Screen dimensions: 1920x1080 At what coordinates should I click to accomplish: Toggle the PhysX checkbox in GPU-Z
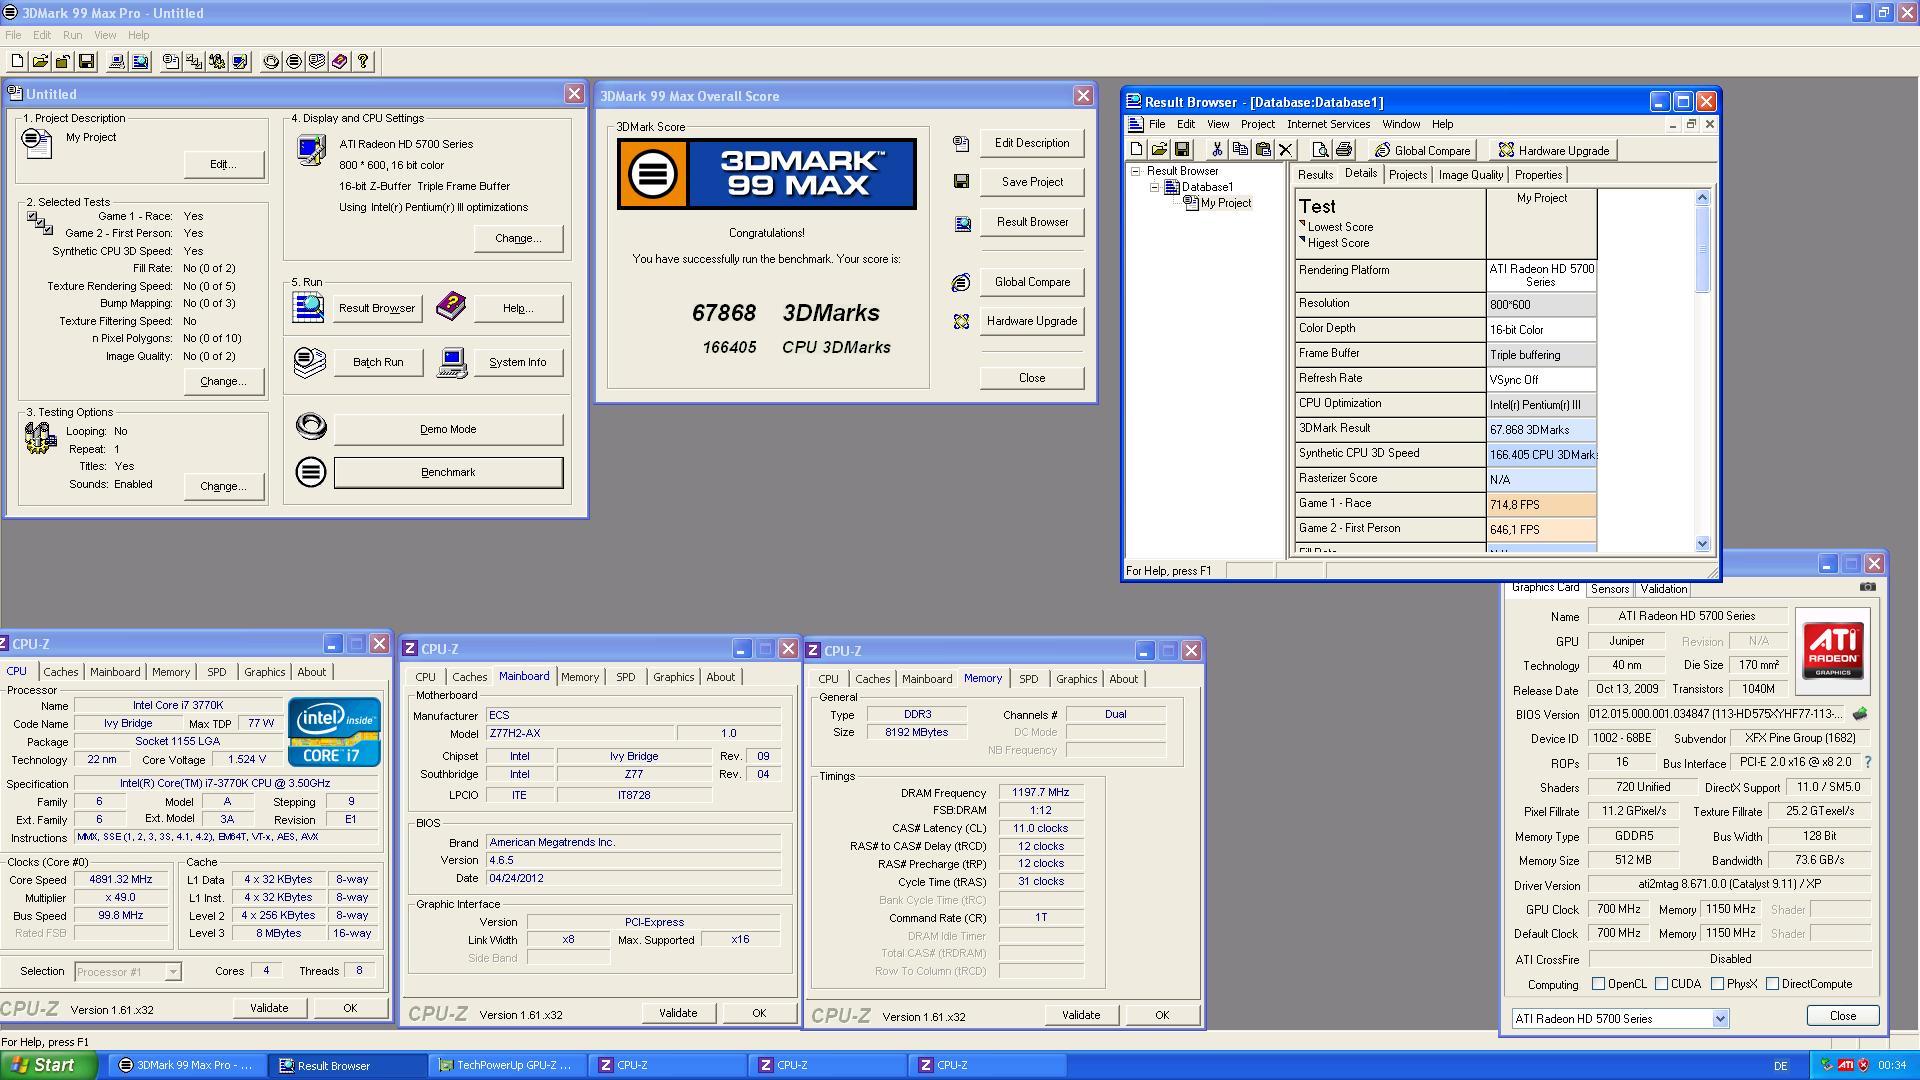(1717, 984)
